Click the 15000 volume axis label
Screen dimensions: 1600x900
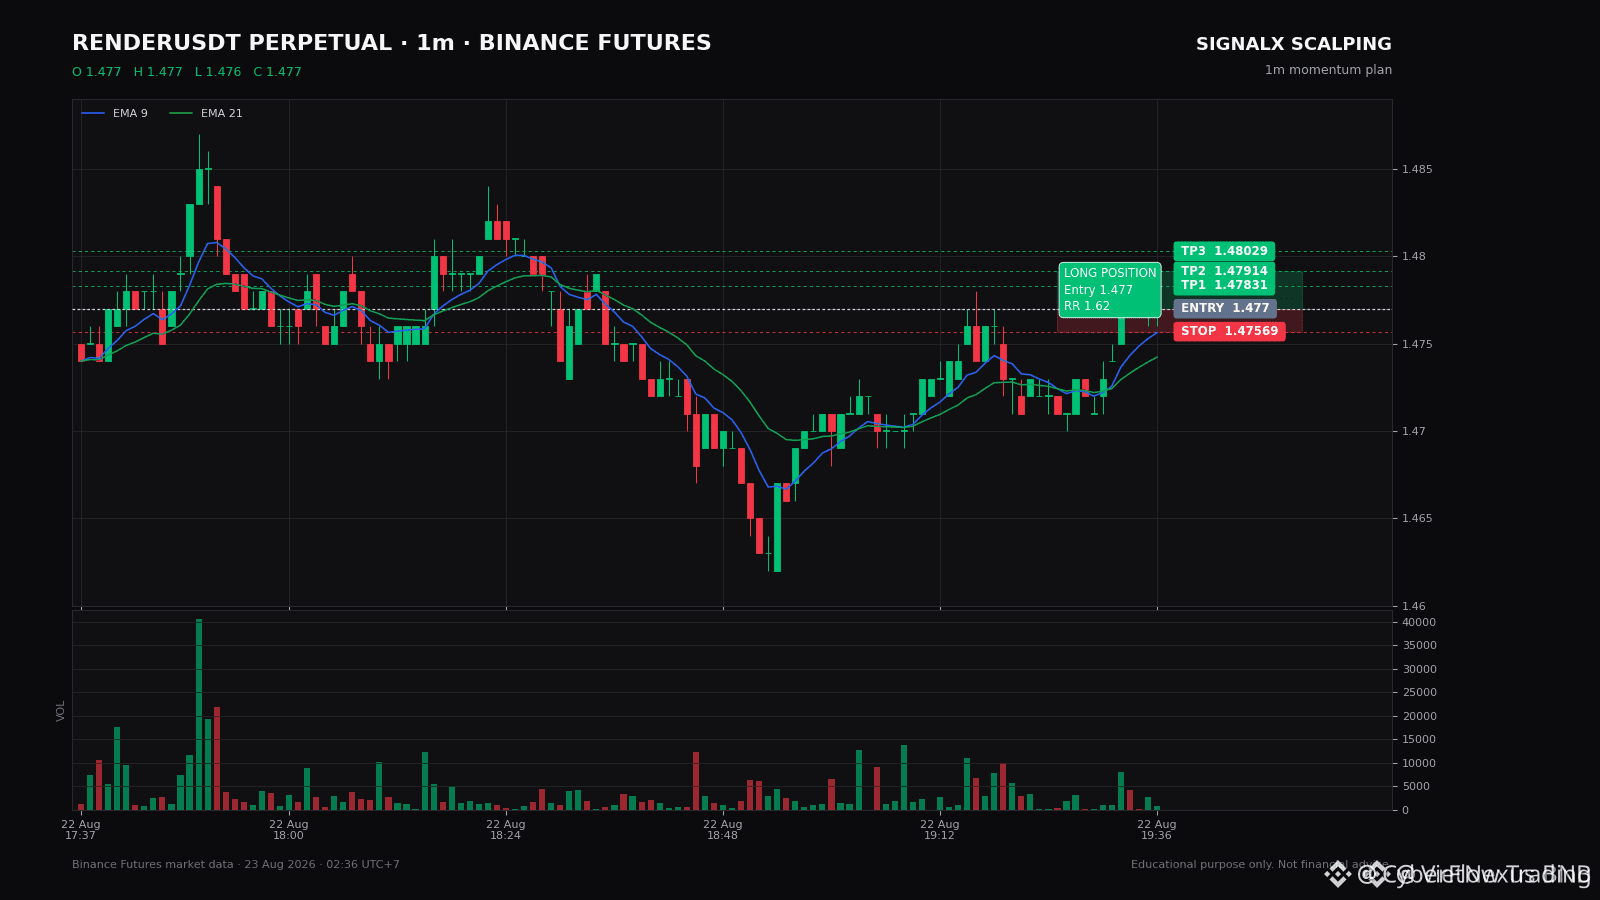[1419, 740]
